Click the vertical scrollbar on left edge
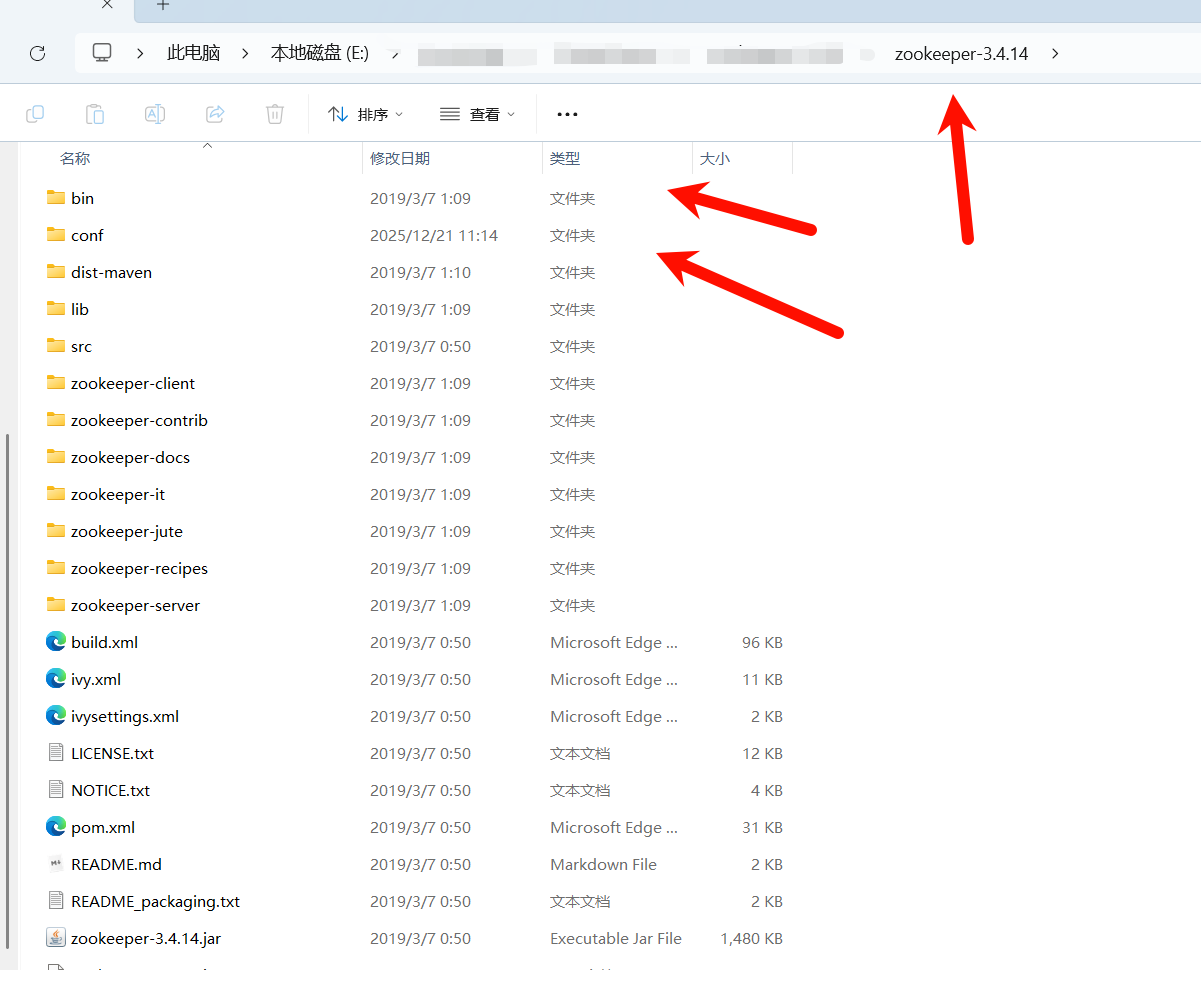 point(7,690)
